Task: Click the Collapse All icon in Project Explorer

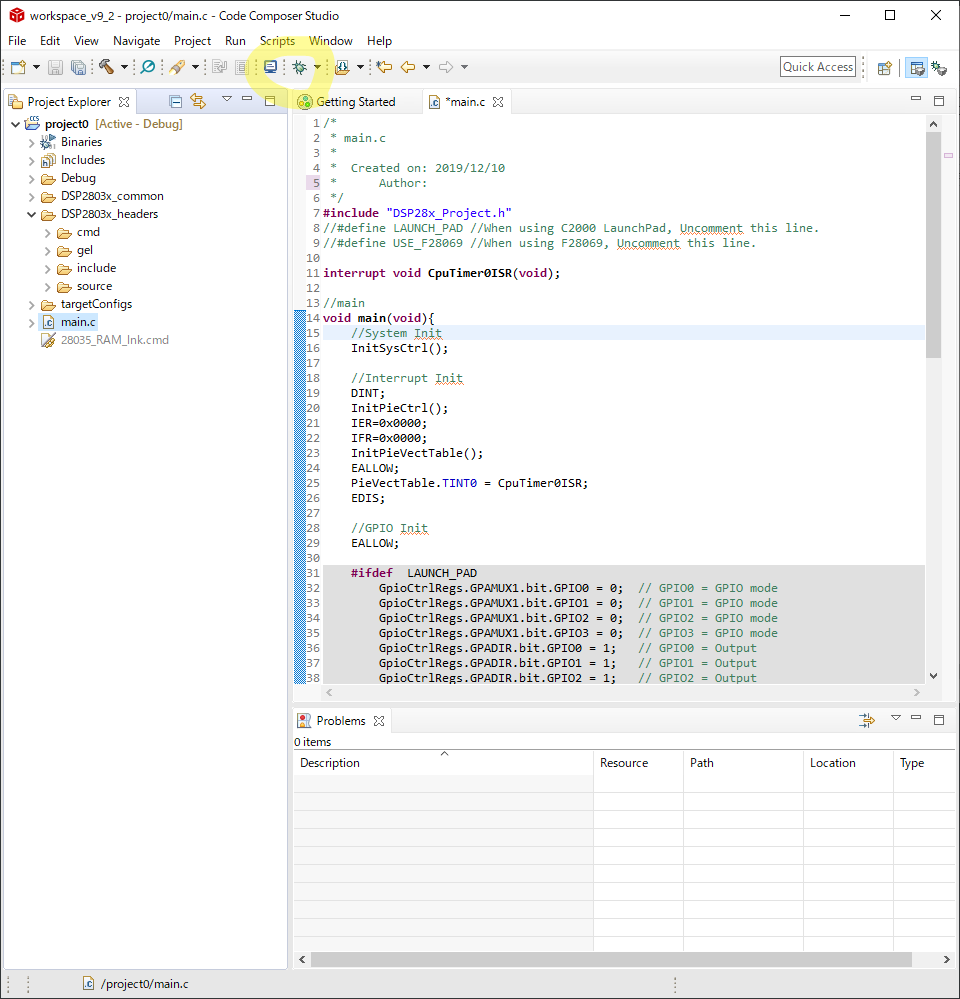Action: [176, 101]
